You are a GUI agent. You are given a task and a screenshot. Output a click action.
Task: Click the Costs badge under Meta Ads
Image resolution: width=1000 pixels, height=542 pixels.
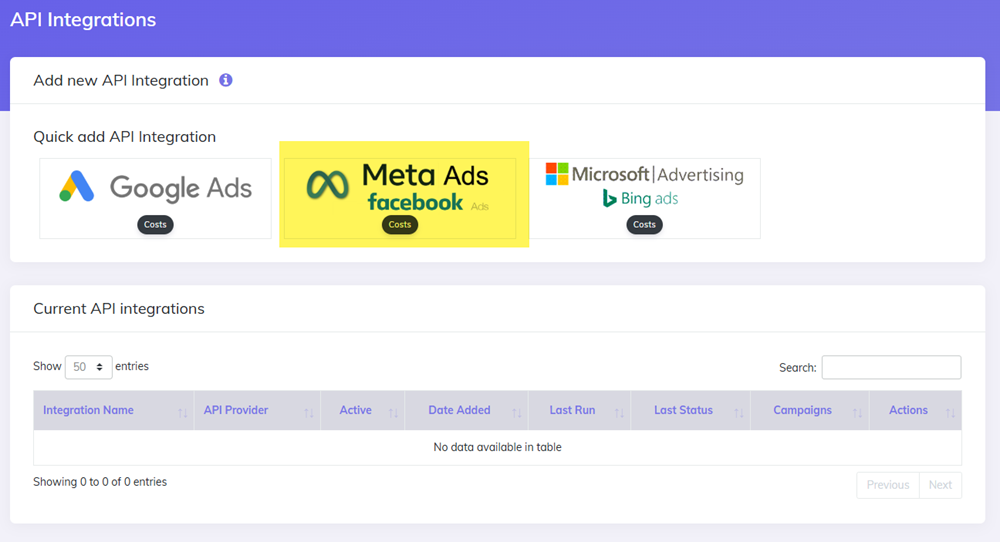click(400, 224)
